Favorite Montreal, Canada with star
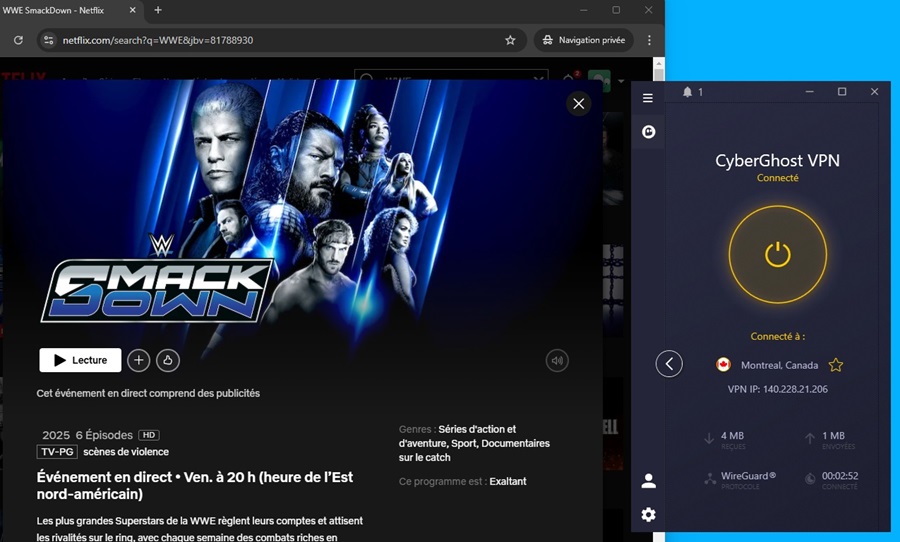900x542 pixels. (836, 365)
